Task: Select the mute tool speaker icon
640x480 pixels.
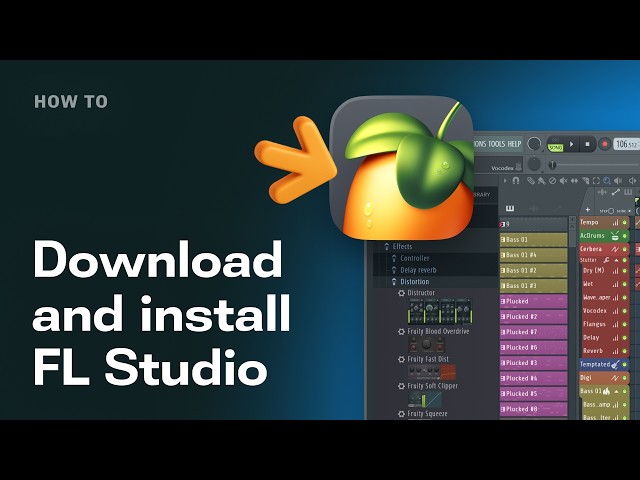Action: 563,180
